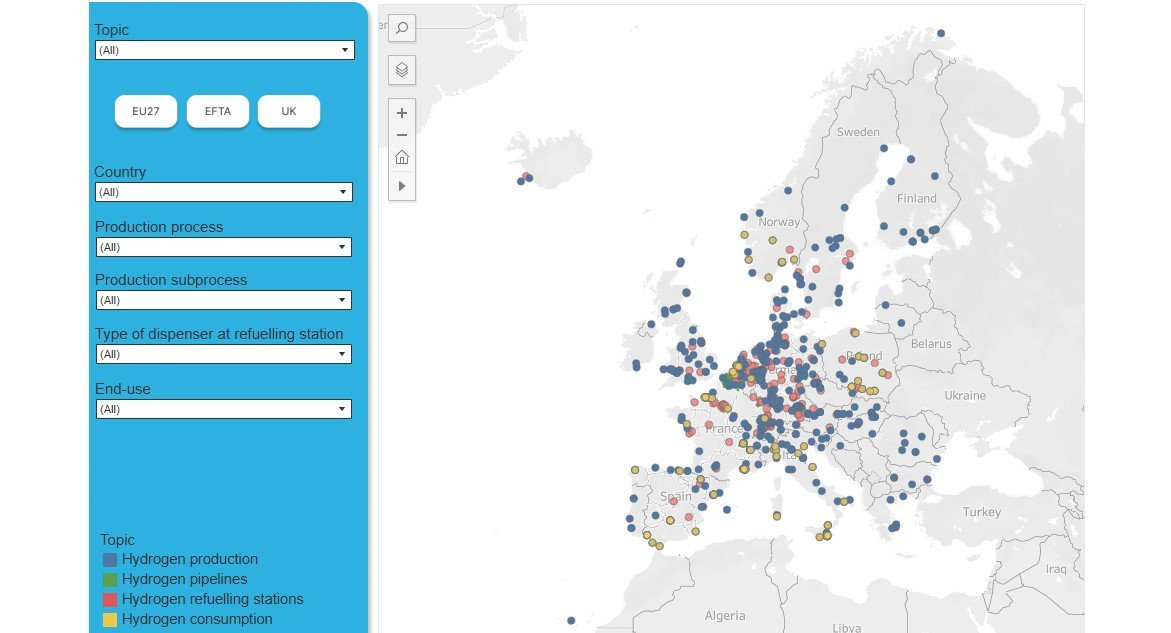Expand the Production process dropdown
This screenshot has width=1171, height=633.
pyautogui.click(x=223, y=246)
